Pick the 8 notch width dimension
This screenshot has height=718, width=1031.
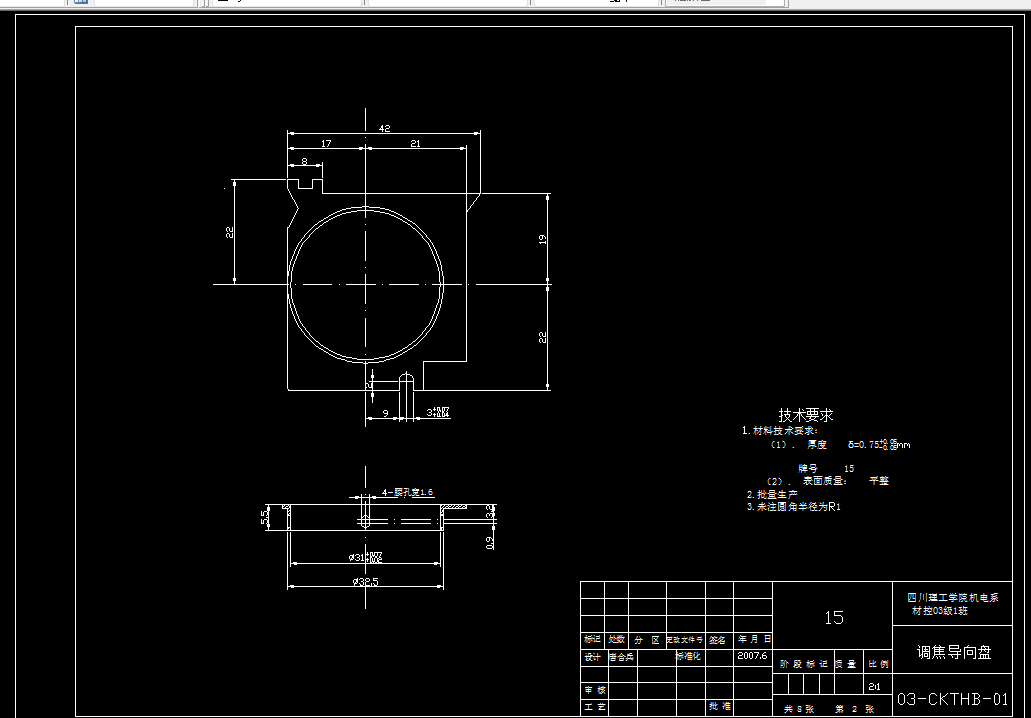[x=304, y=161]
